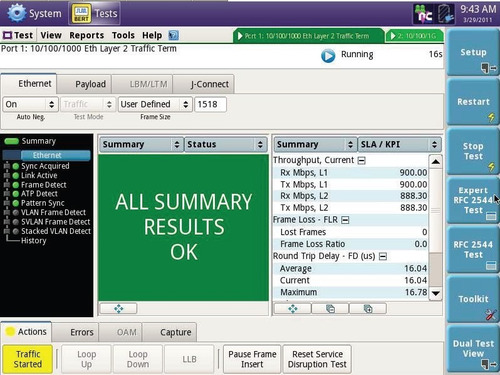Click the copy results icon below SLA pane
The image size is (500, 375).
(x=330, y=309)
